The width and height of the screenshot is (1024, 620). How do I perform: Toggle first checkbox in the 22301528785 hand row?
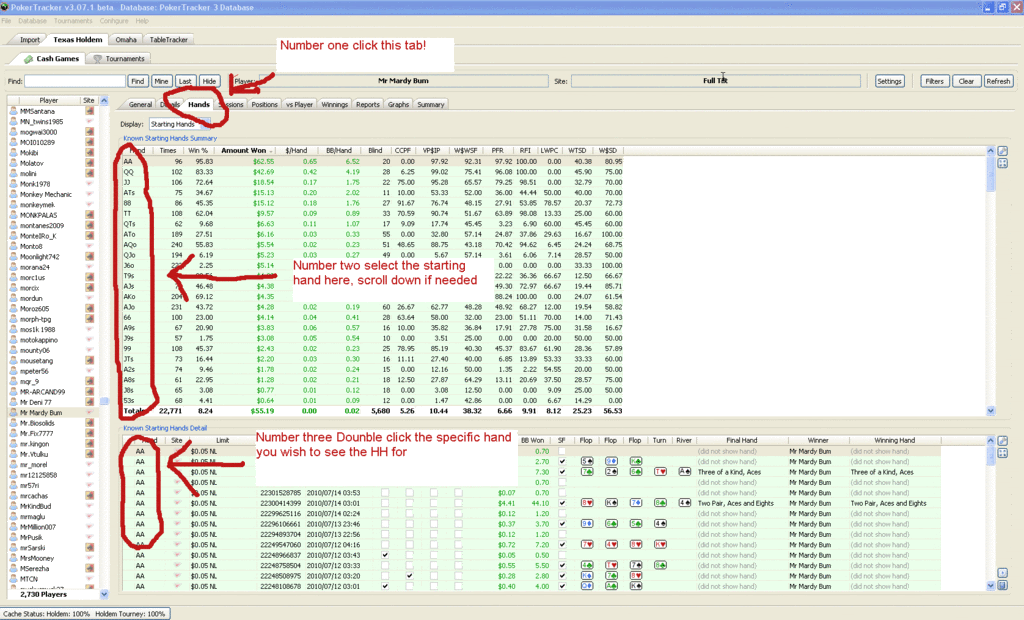tap(385, 493)
